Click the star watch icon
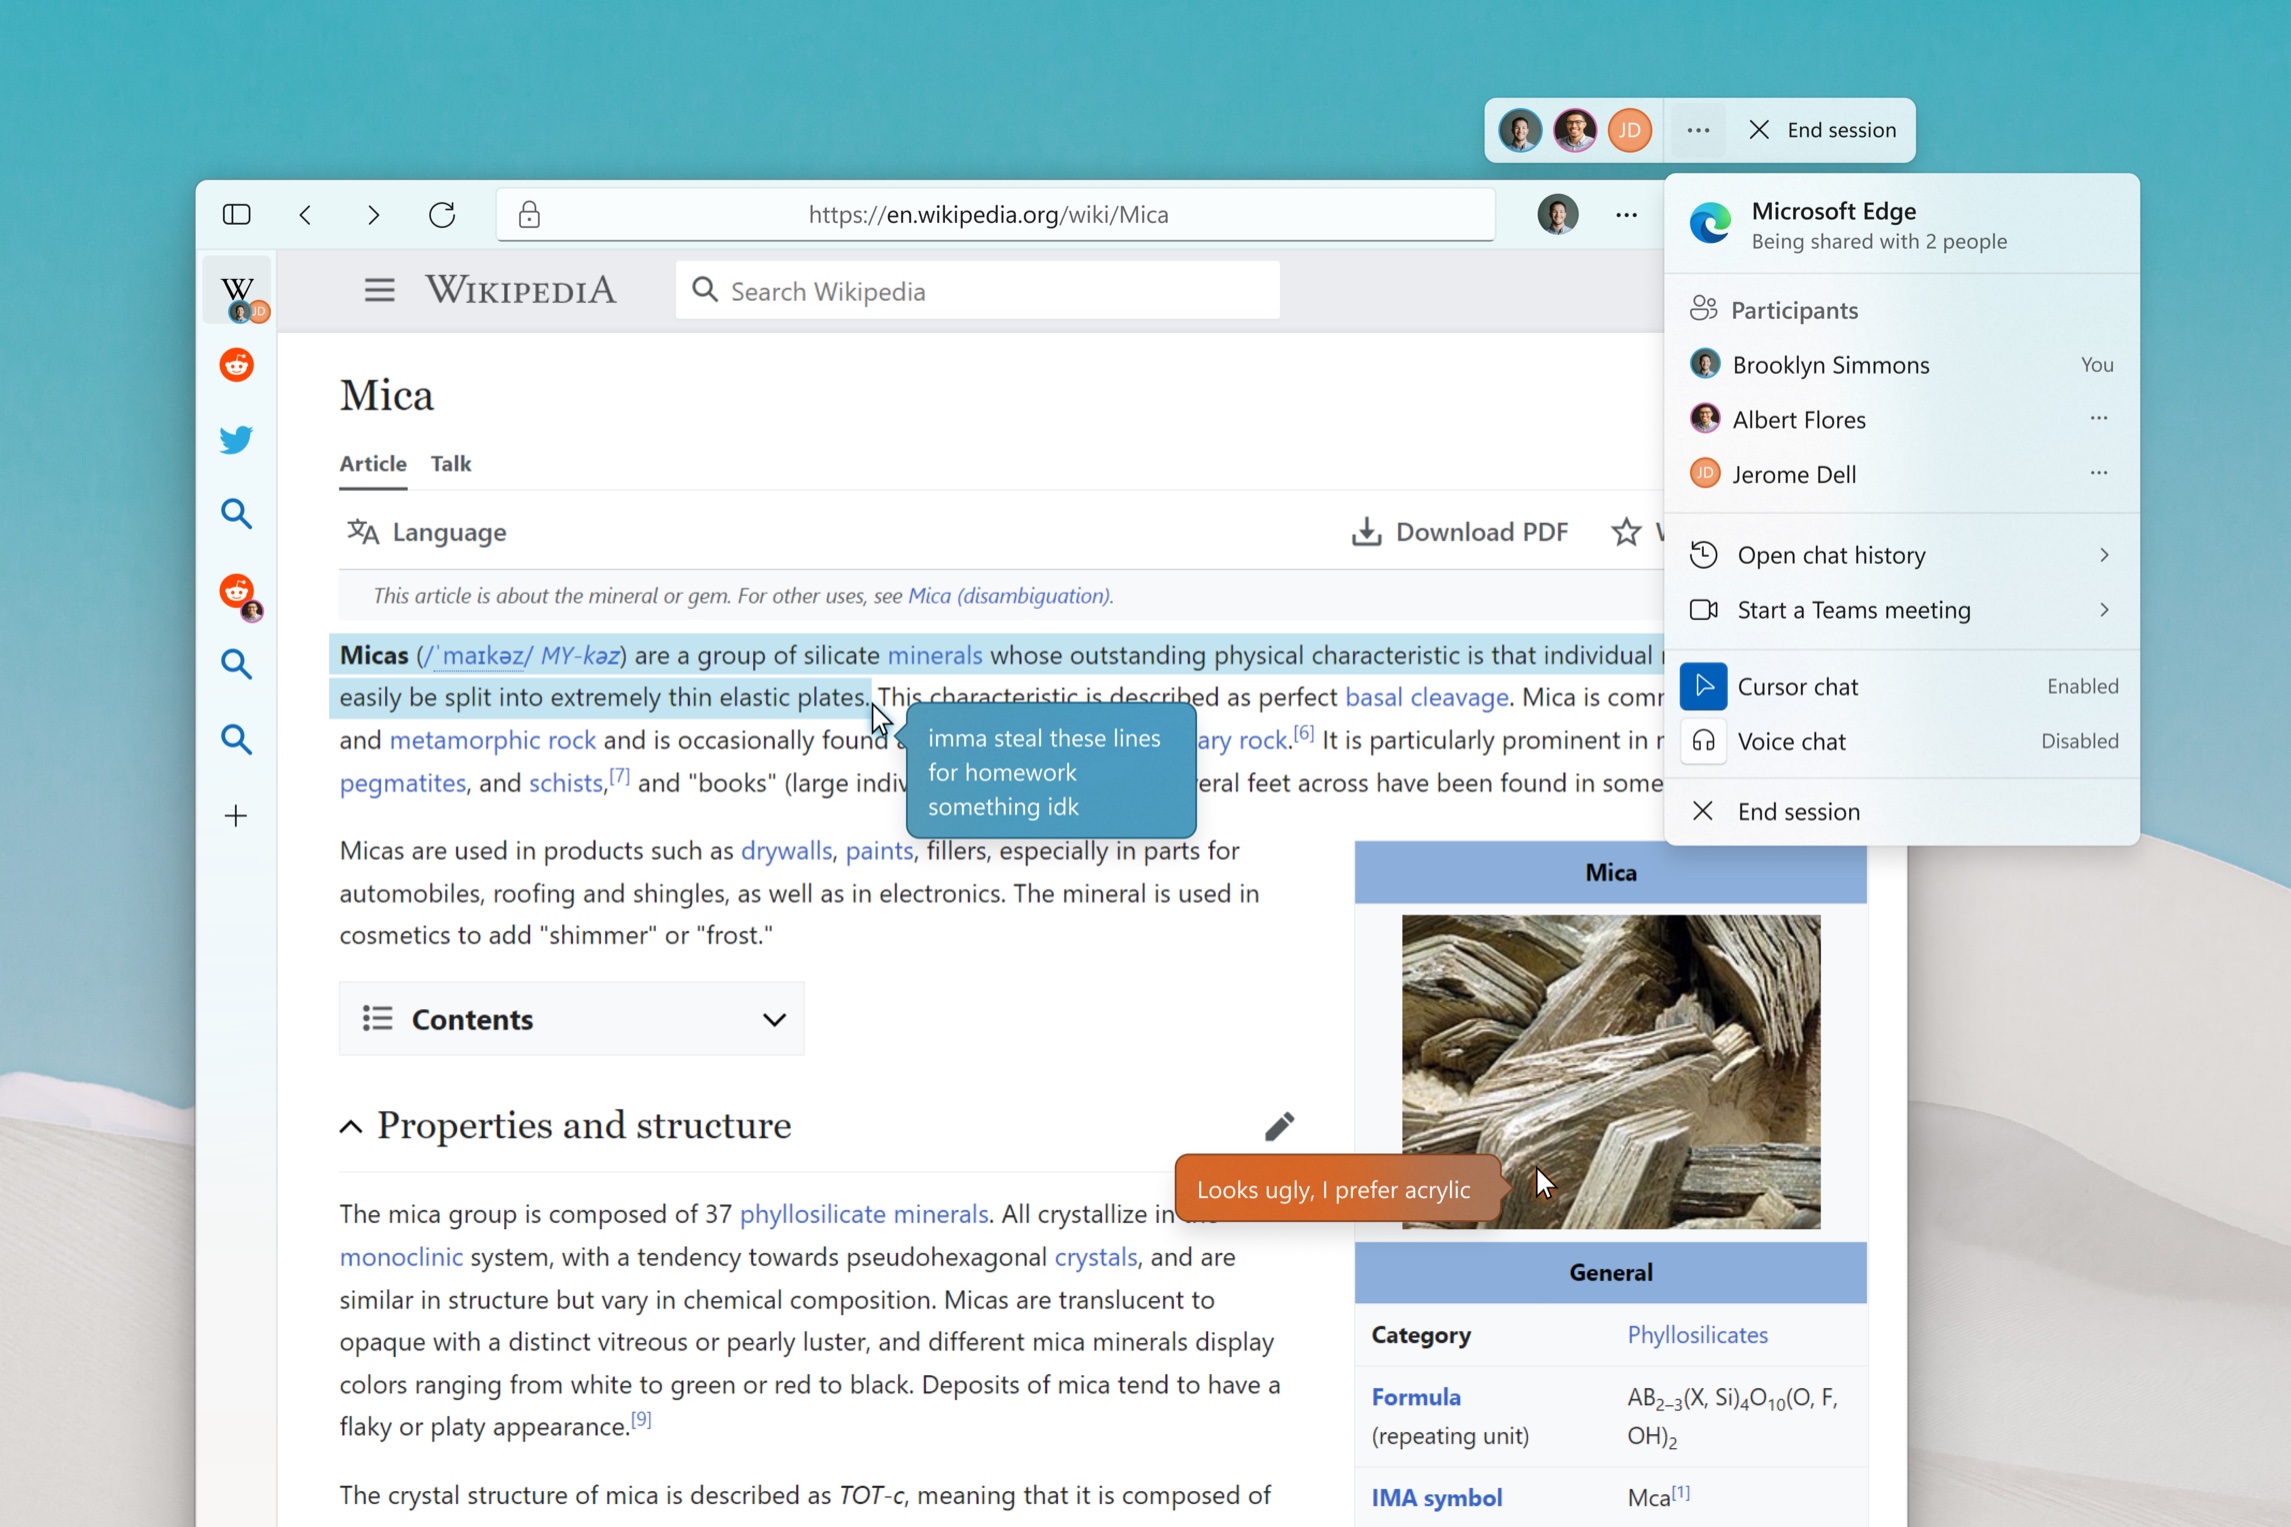 (1626, 531)
